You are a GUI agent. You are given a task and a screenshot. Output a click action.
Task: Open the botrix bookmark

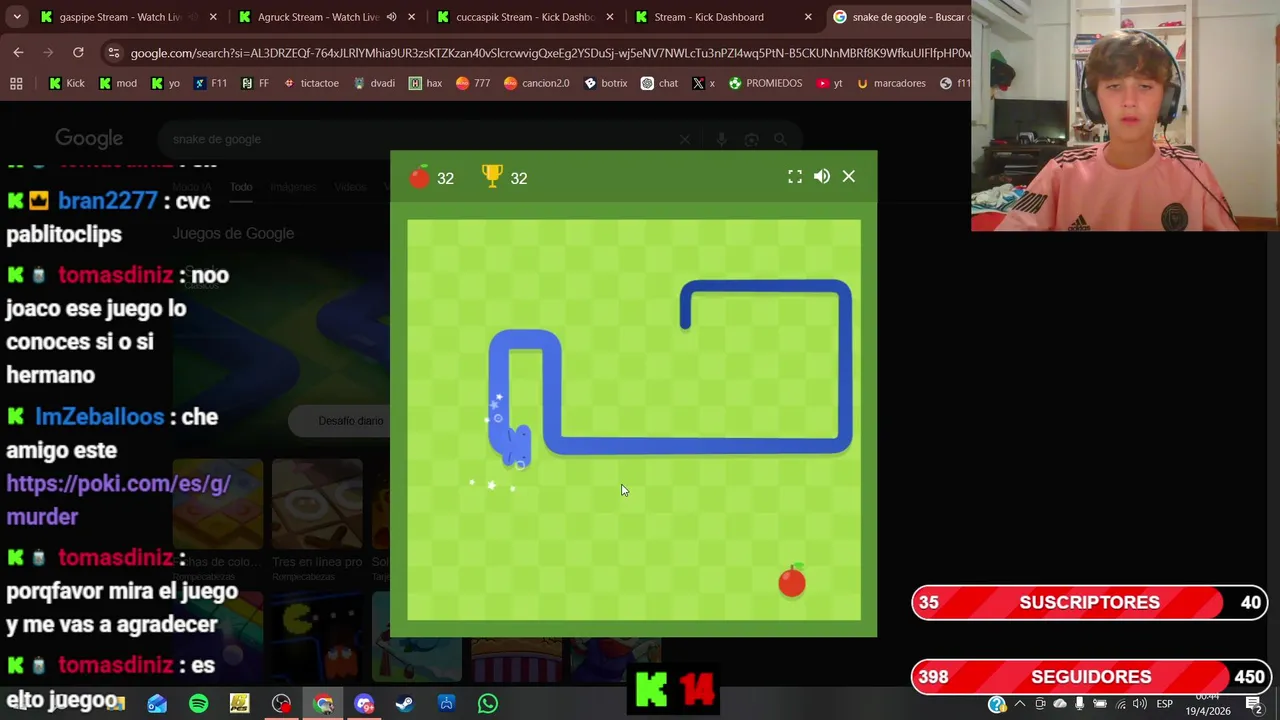(x=605, y=83)
